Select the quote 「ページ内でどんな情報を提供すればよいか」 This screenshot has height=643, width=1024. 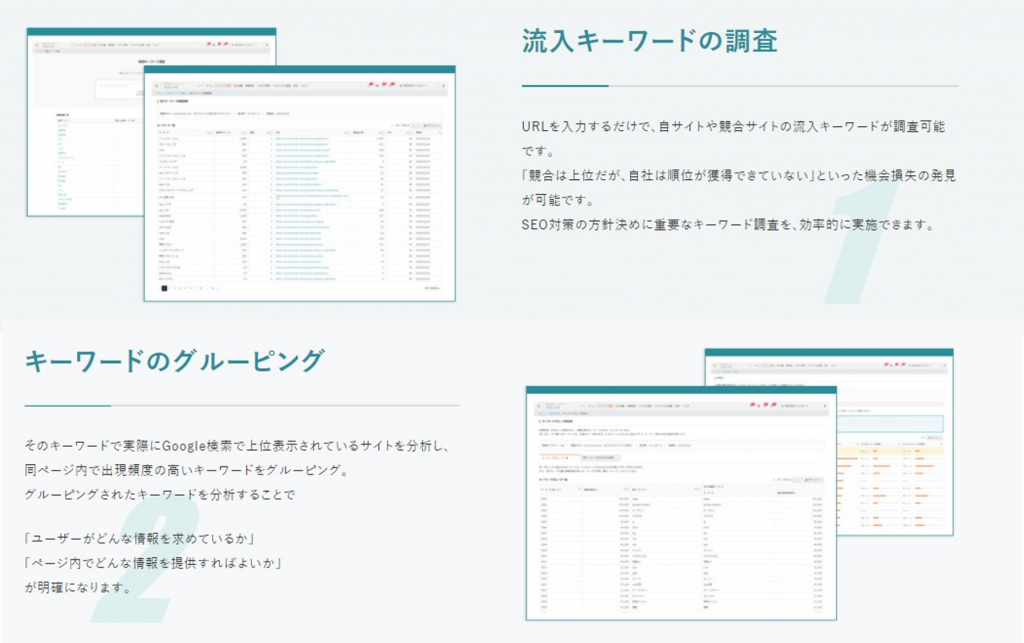coord(152,563)
